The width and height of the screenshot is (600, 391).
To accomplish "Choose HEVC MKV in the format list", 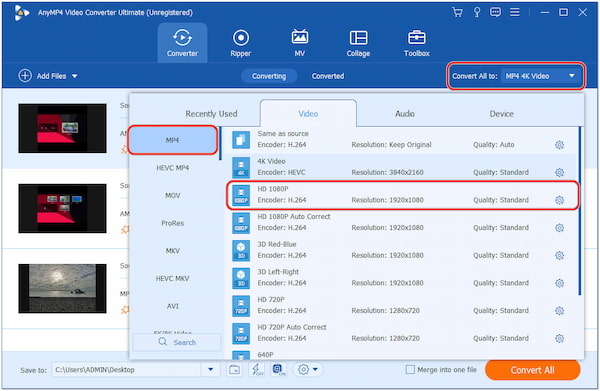I will pyautogui.click(x=173, y=279).
